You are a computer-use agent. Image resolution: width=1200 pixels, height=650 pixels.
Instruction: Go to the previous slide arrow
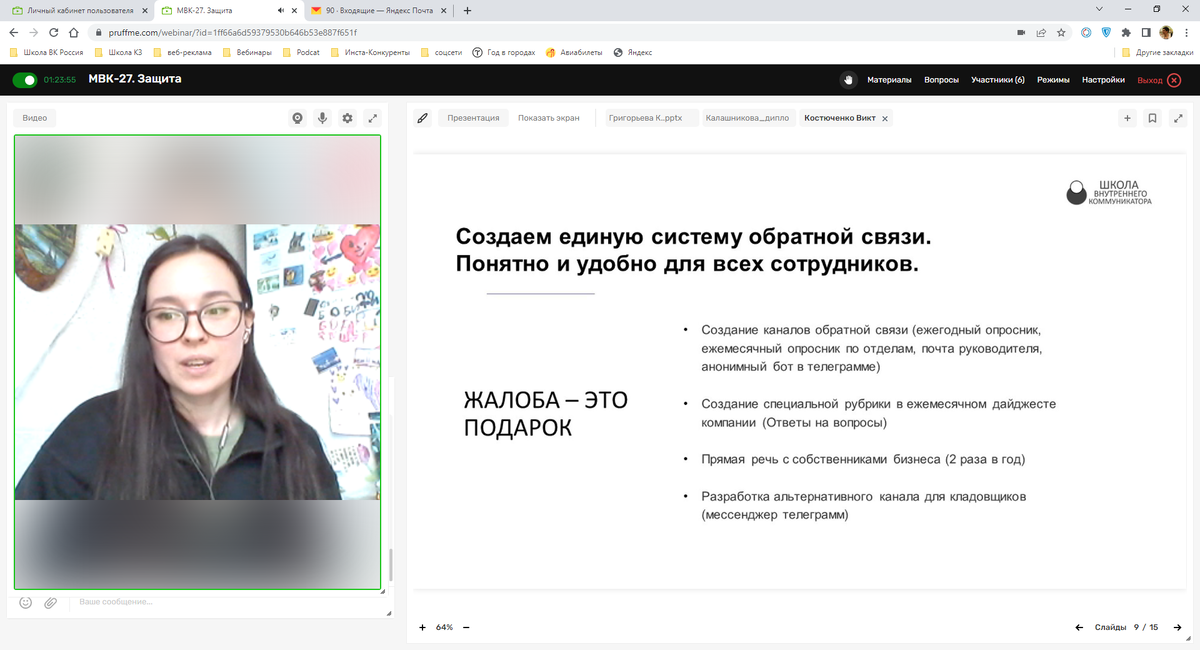[x=1079, y=627]
